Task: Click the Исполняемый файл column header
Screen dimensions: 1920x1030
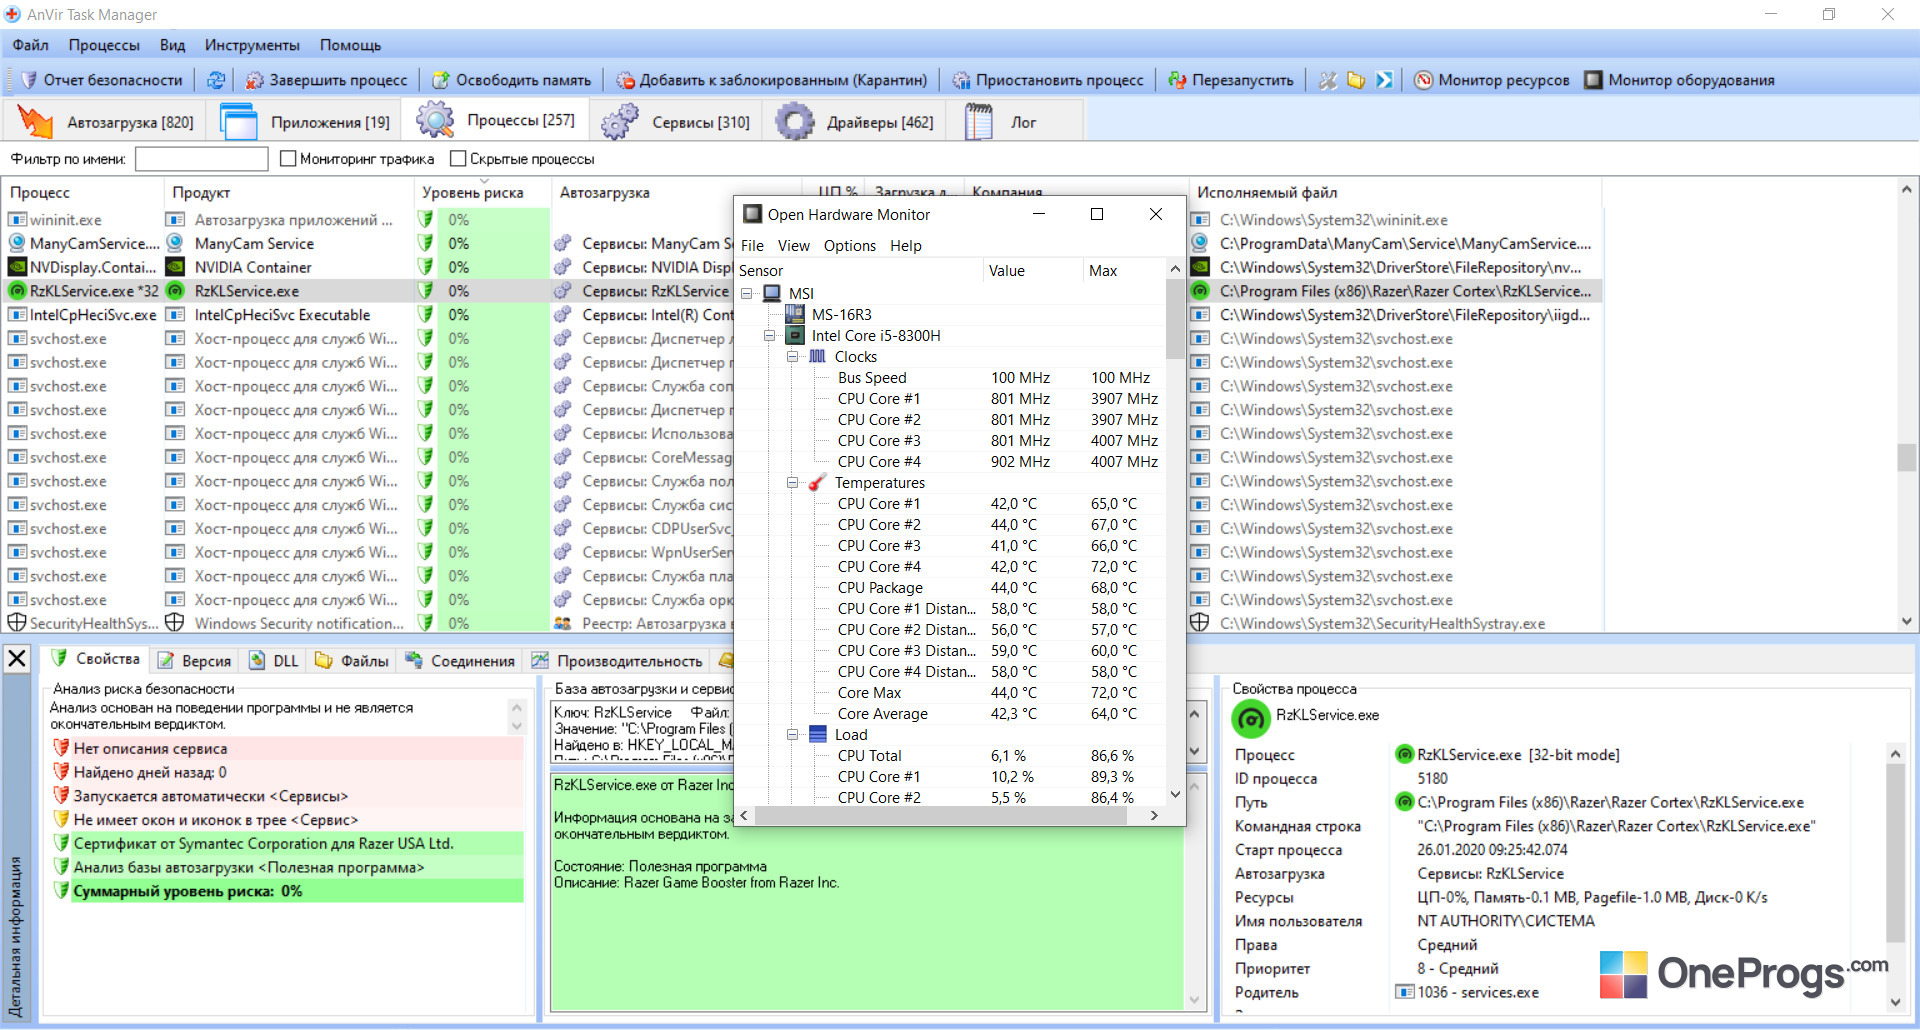Action: click(x=1396, y=192)
